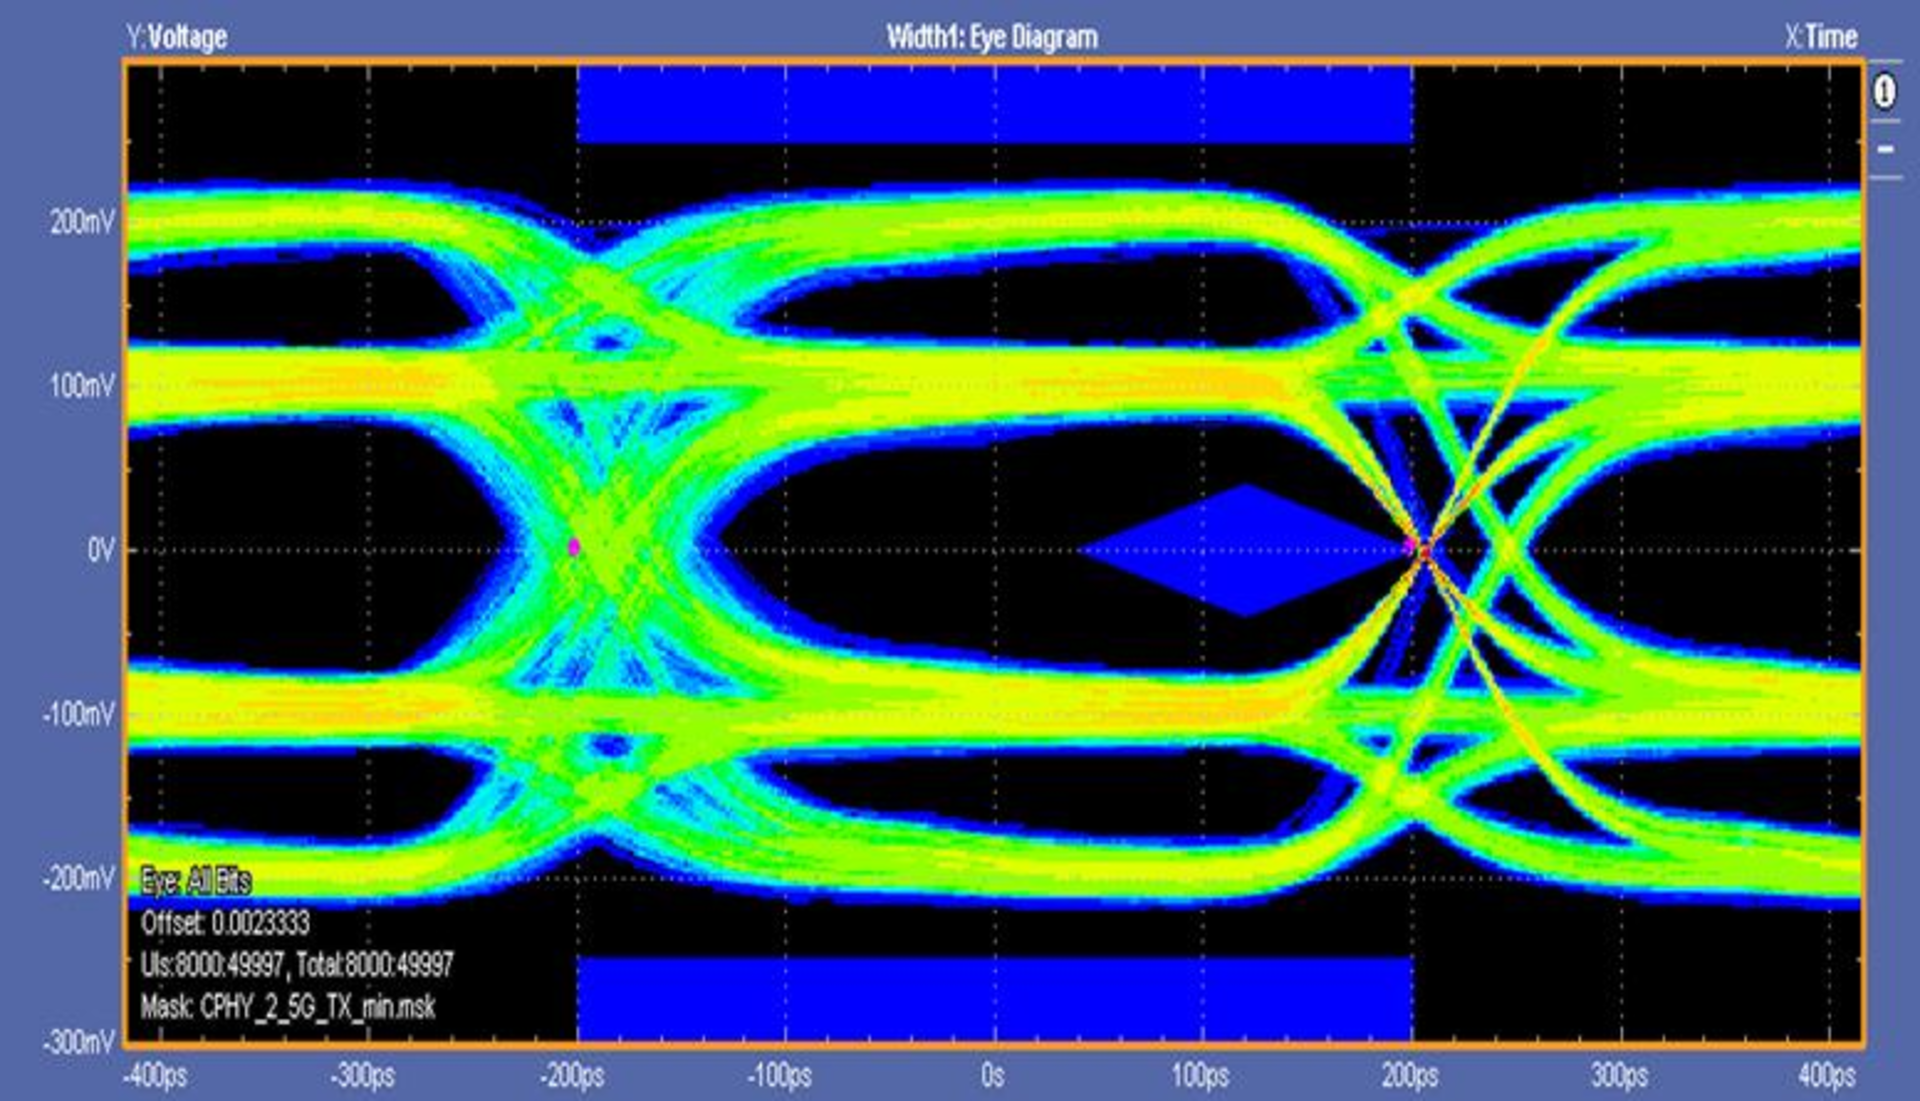
Task: Click the Eye: All Bits label
Action: coord(195,881)
